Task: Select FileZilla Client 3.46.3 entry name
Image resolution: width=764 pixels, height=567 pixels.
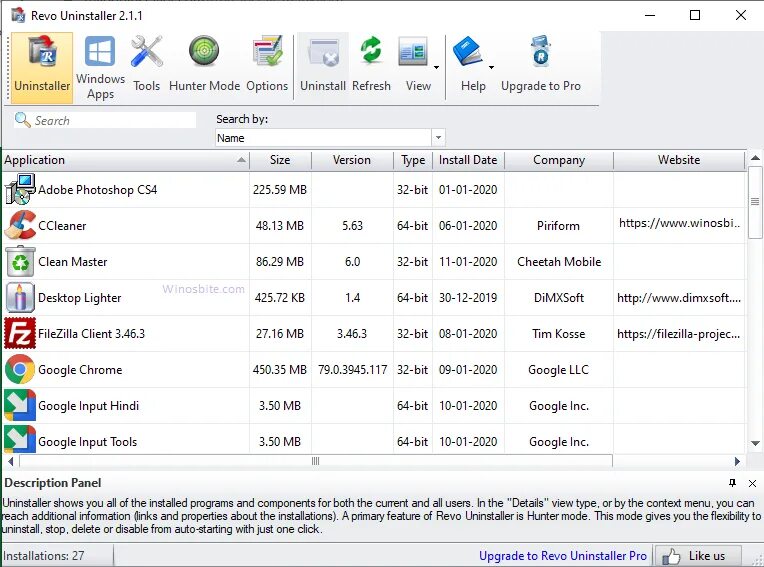Action: pyautogui.click(x=91, y=334)
